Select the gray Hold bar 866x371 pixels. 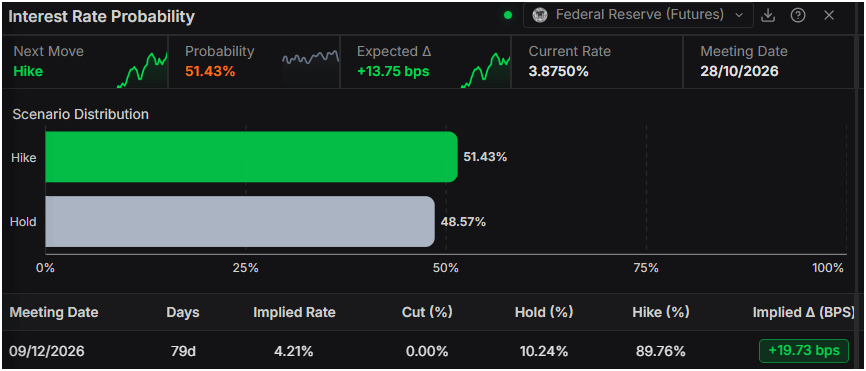[x=240, y=221]
